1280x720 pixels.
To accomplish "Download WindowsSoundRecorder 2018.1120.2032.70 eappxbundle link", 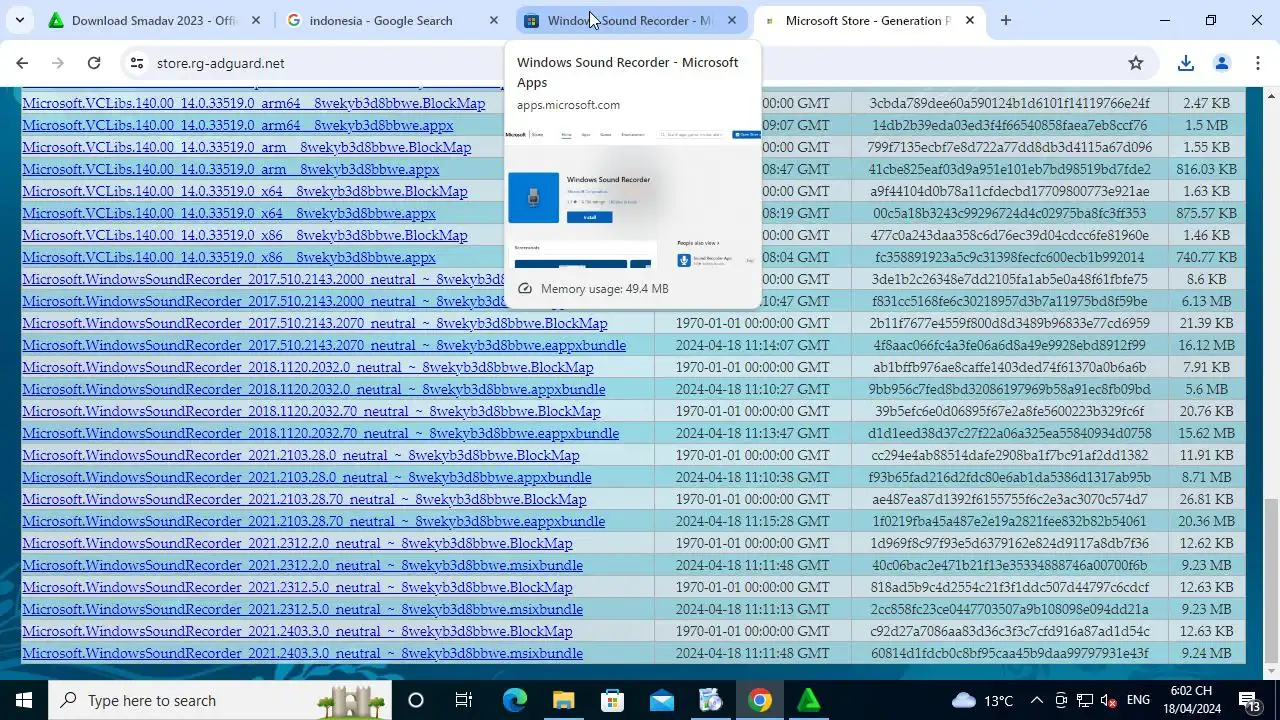I will point(321,433).
